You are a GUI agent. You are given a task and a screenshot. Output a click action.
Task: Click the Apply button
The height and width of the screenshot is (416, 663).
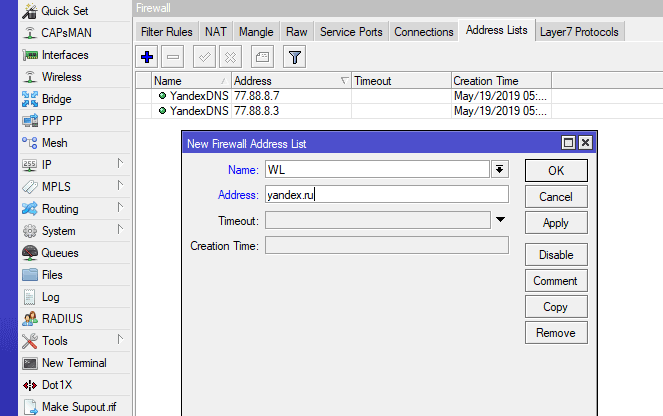pyautogui.click(x=556, y=223)
